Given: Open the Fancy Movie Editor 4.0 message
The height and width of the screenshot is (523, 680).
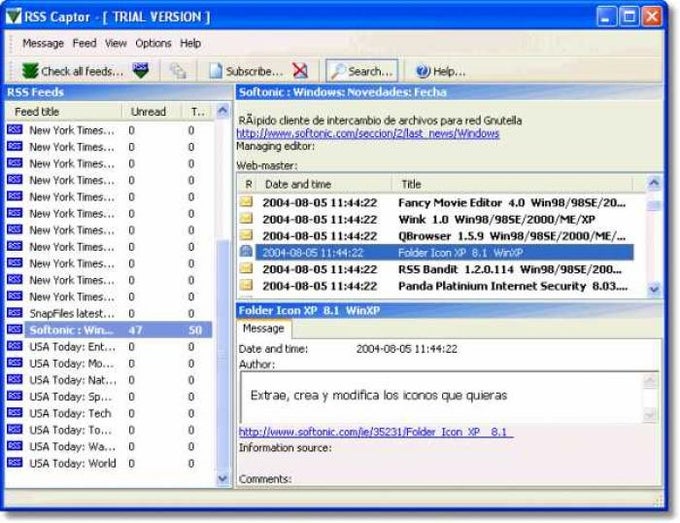Looking at the screenshot, I should tap(435, 203).
